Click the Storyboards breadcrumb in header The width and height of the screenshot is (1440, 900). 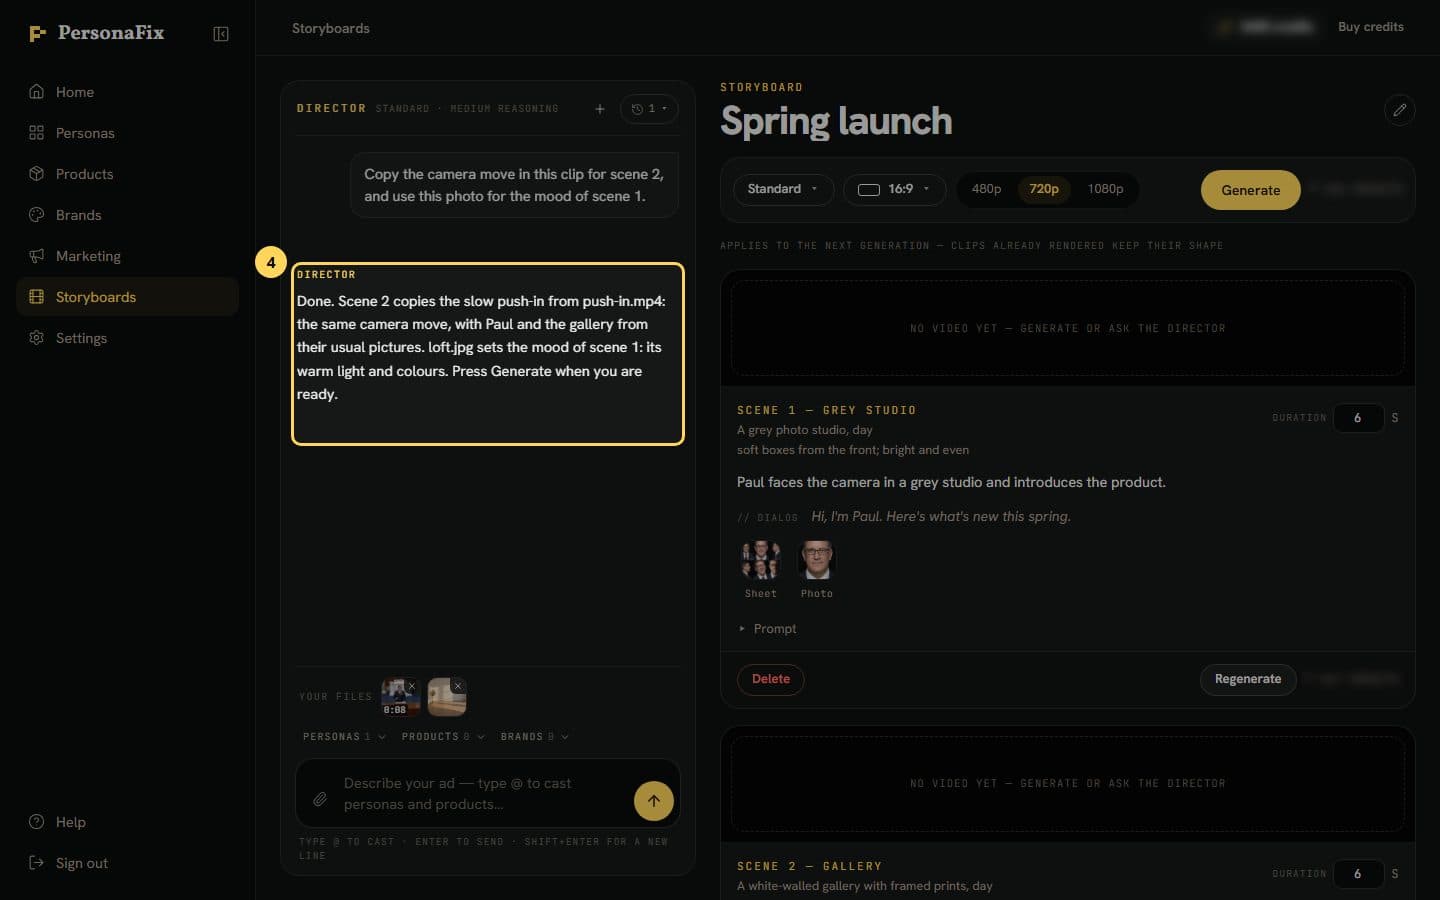click(x=331, y=28)
